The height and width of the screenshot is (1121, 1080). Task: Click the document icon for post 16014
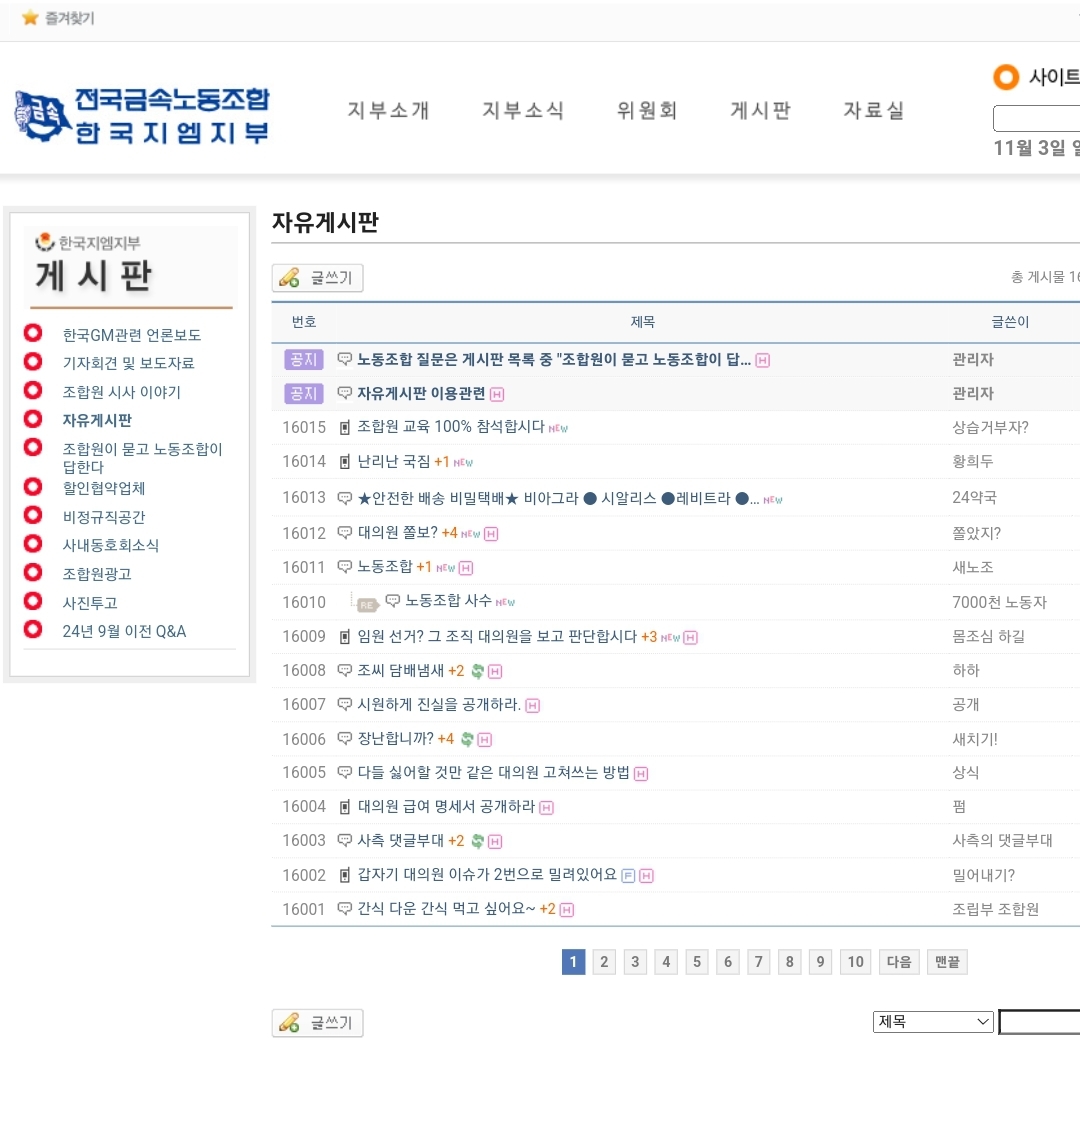point(345,462)
